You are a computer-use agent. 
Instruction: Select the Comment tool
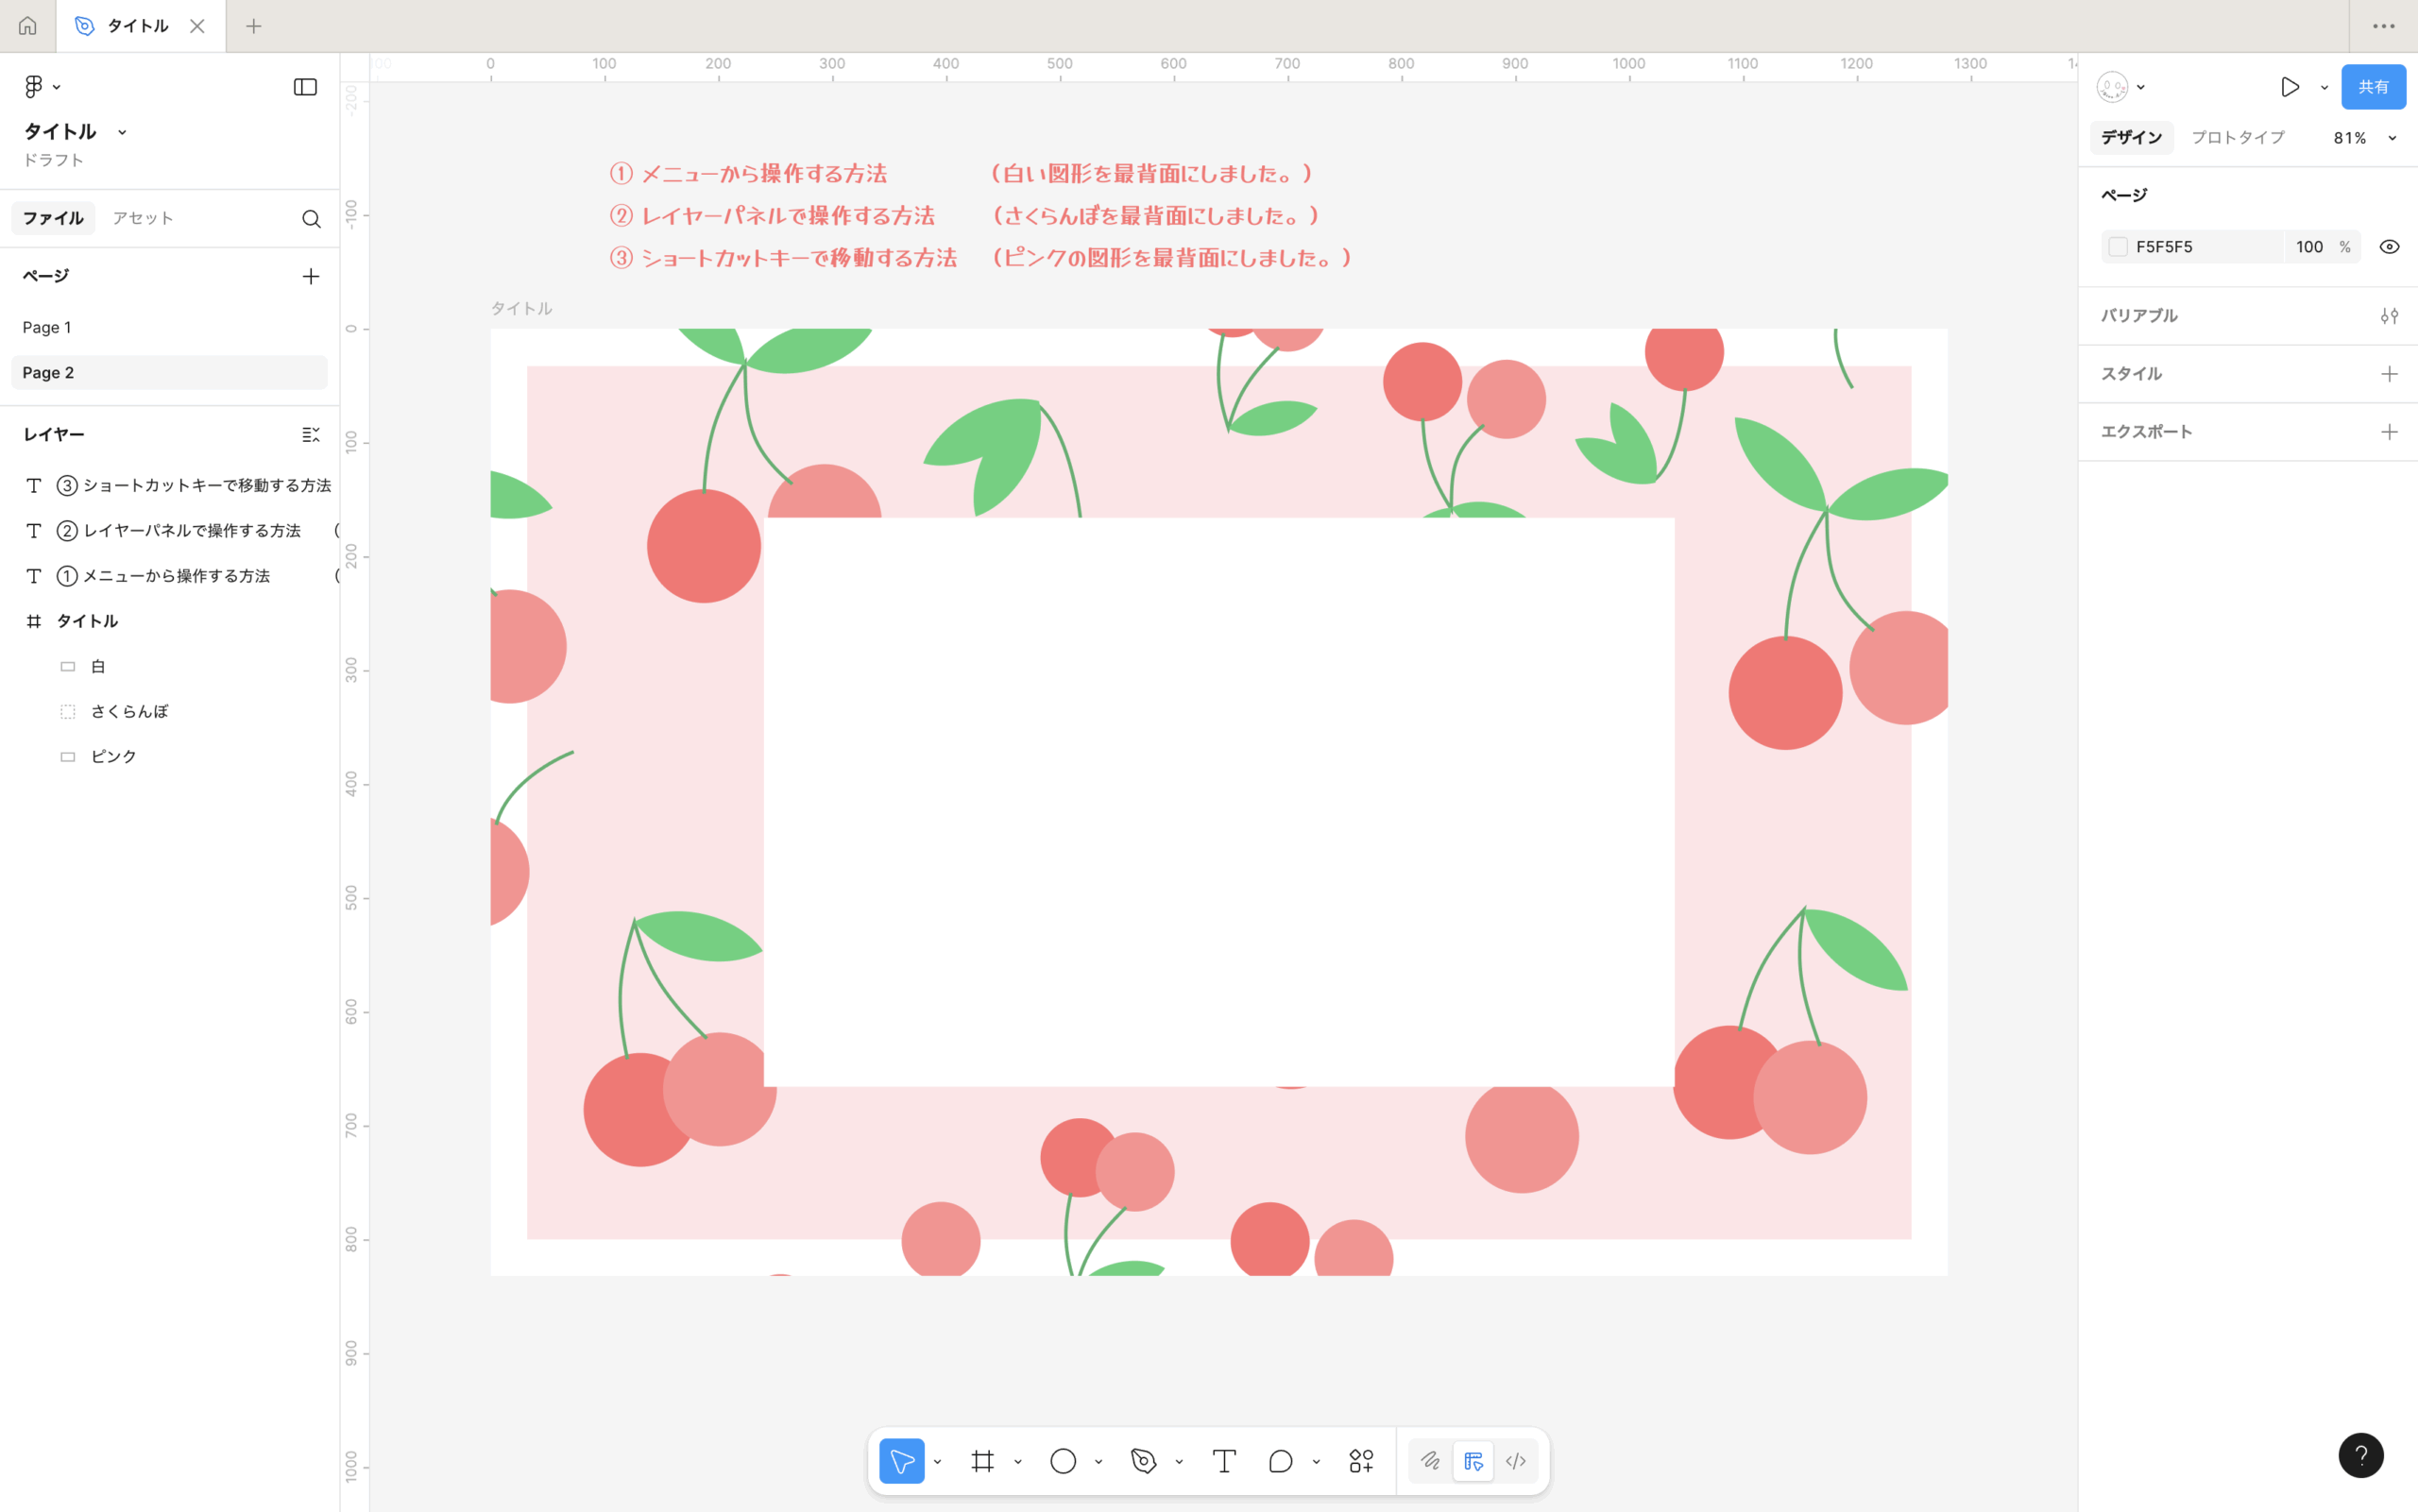pos(1280,1461)
